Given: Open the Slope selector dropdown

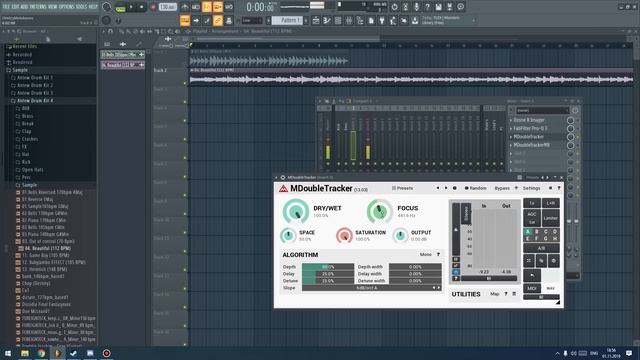Looking at the screenshot, I should (371, 288).
